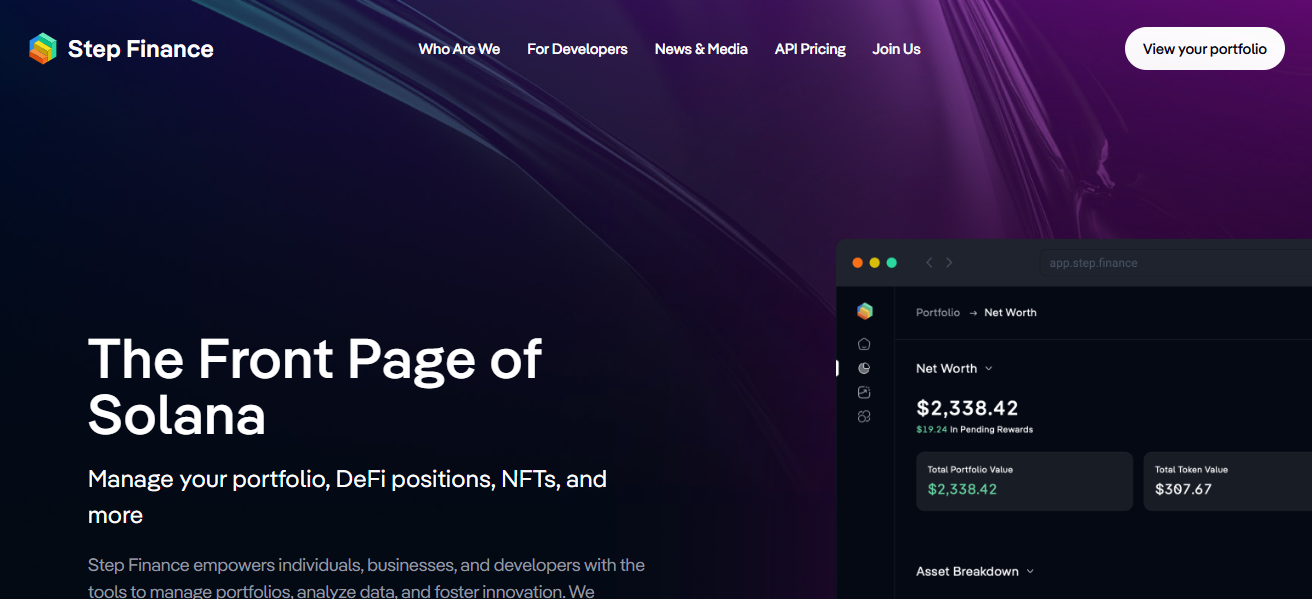Click the View your portfolio button
1312x599 pixels.
(1205, 49)
